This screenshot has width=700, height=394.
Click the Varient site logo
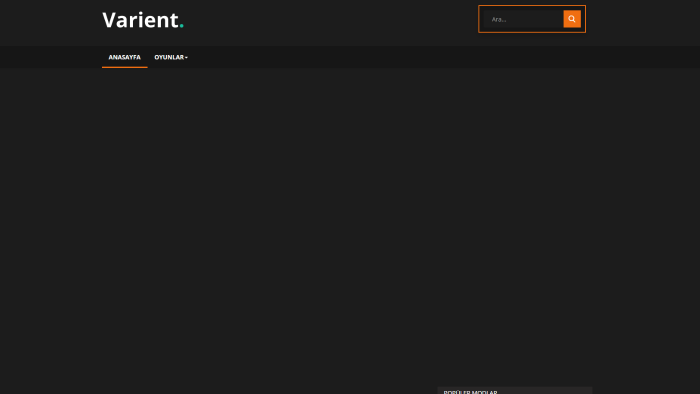pyautogui.click(x=143, y=20)
